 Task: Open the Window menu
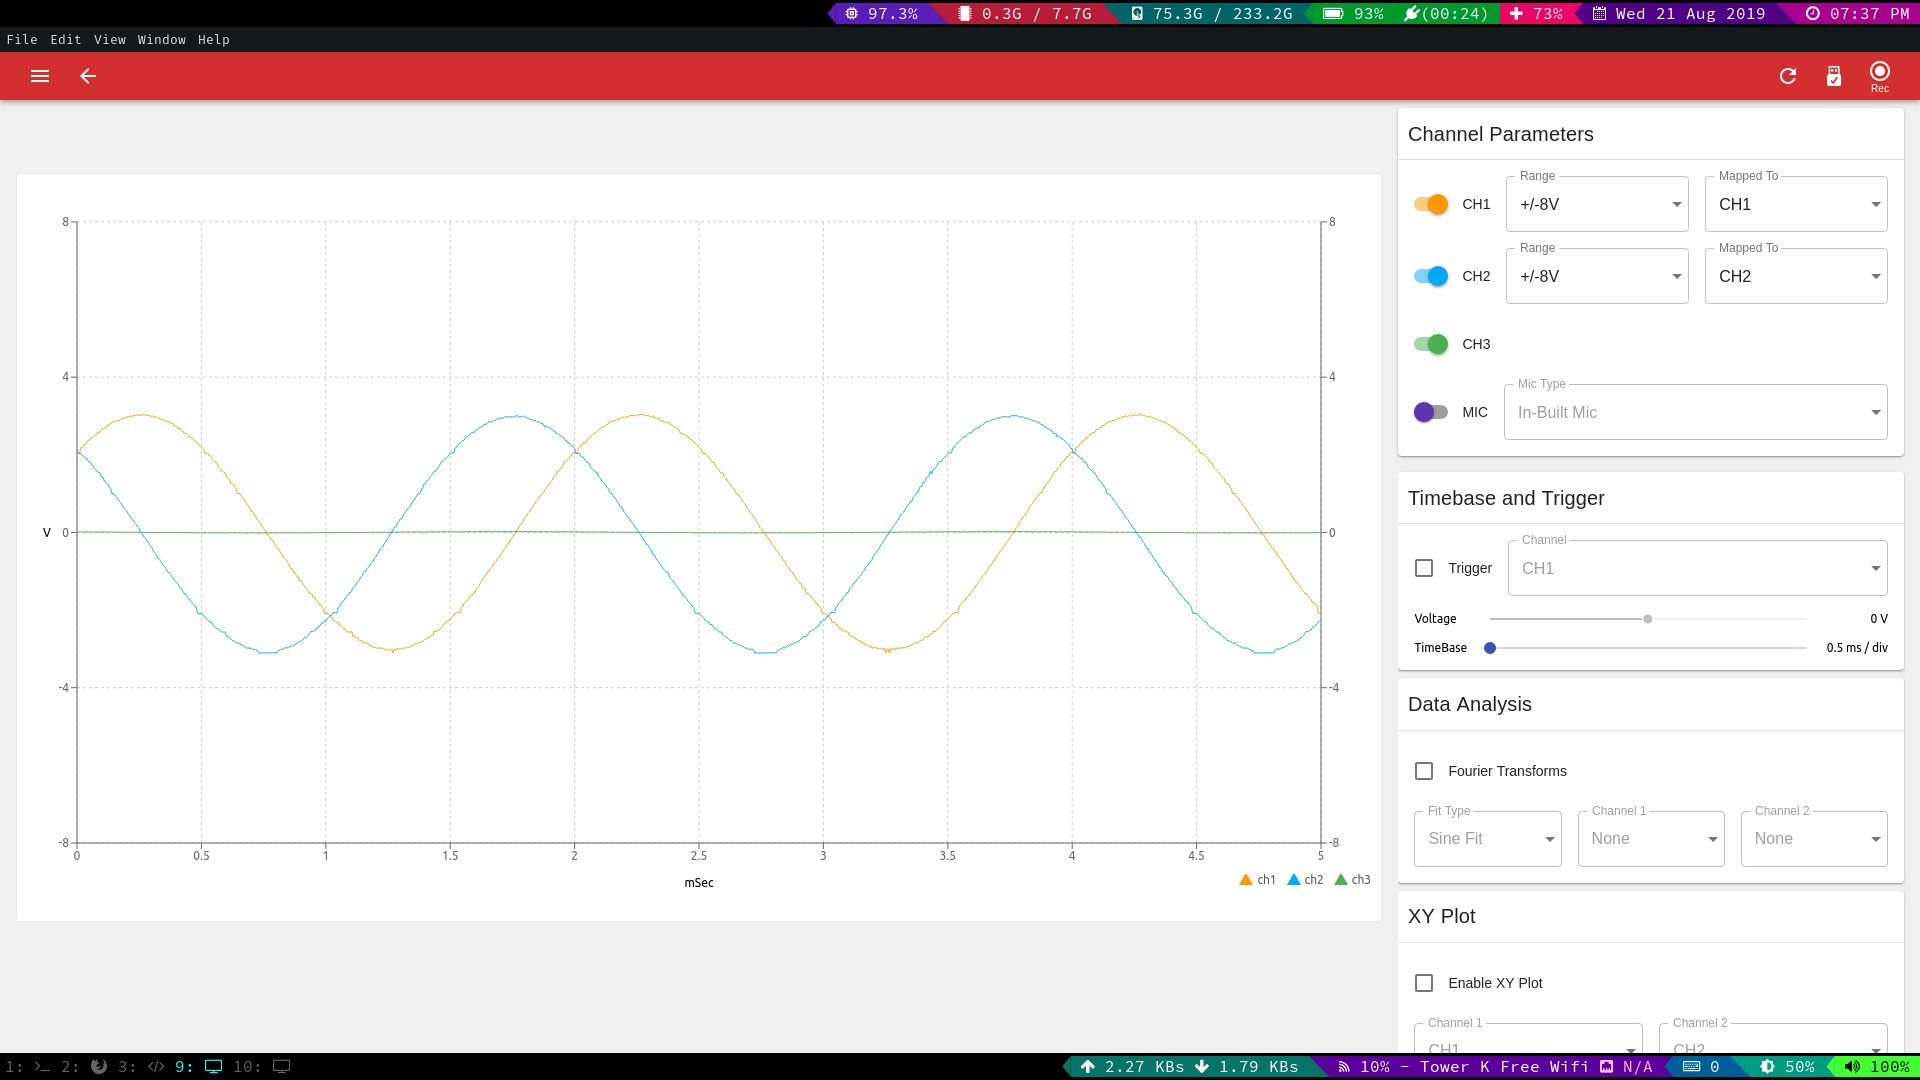click(x=161, y=40)
